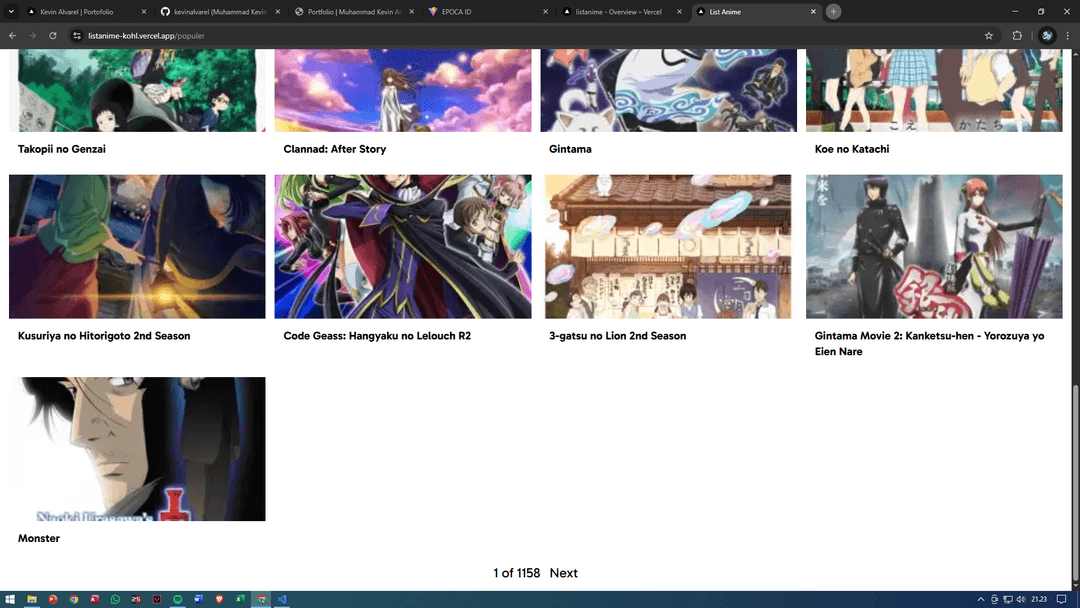Screen dimensions: 1080x608
Task: Open the browser profile avatar
Action: point(1047,35)
